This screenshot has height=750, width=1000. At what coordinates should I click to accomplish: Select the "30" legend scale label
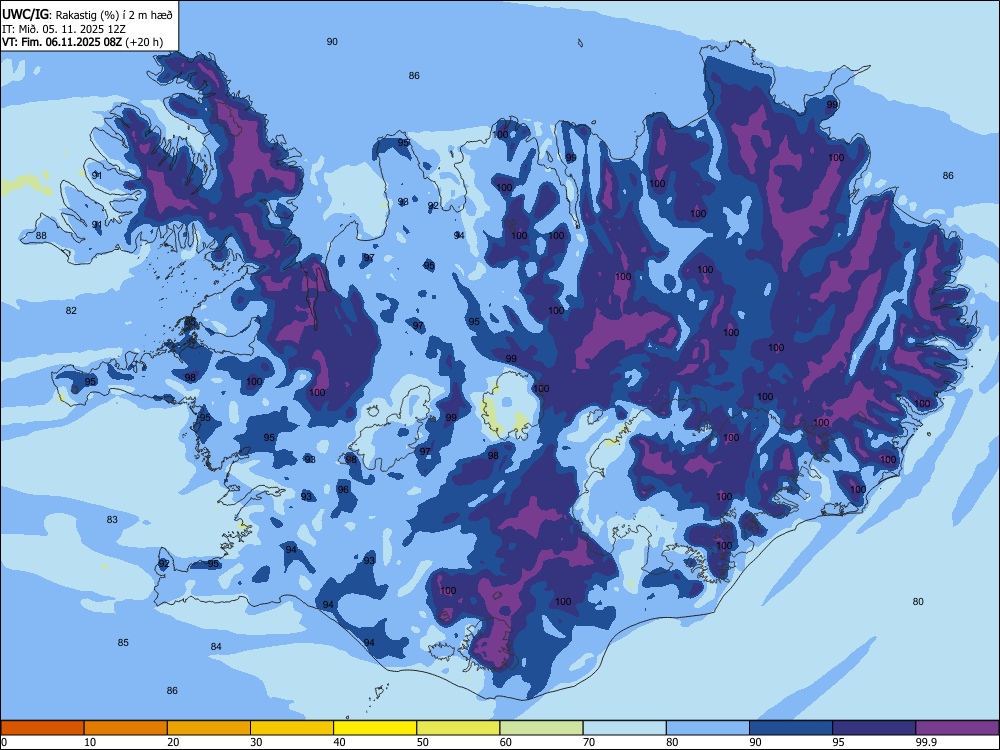(256, 742)
